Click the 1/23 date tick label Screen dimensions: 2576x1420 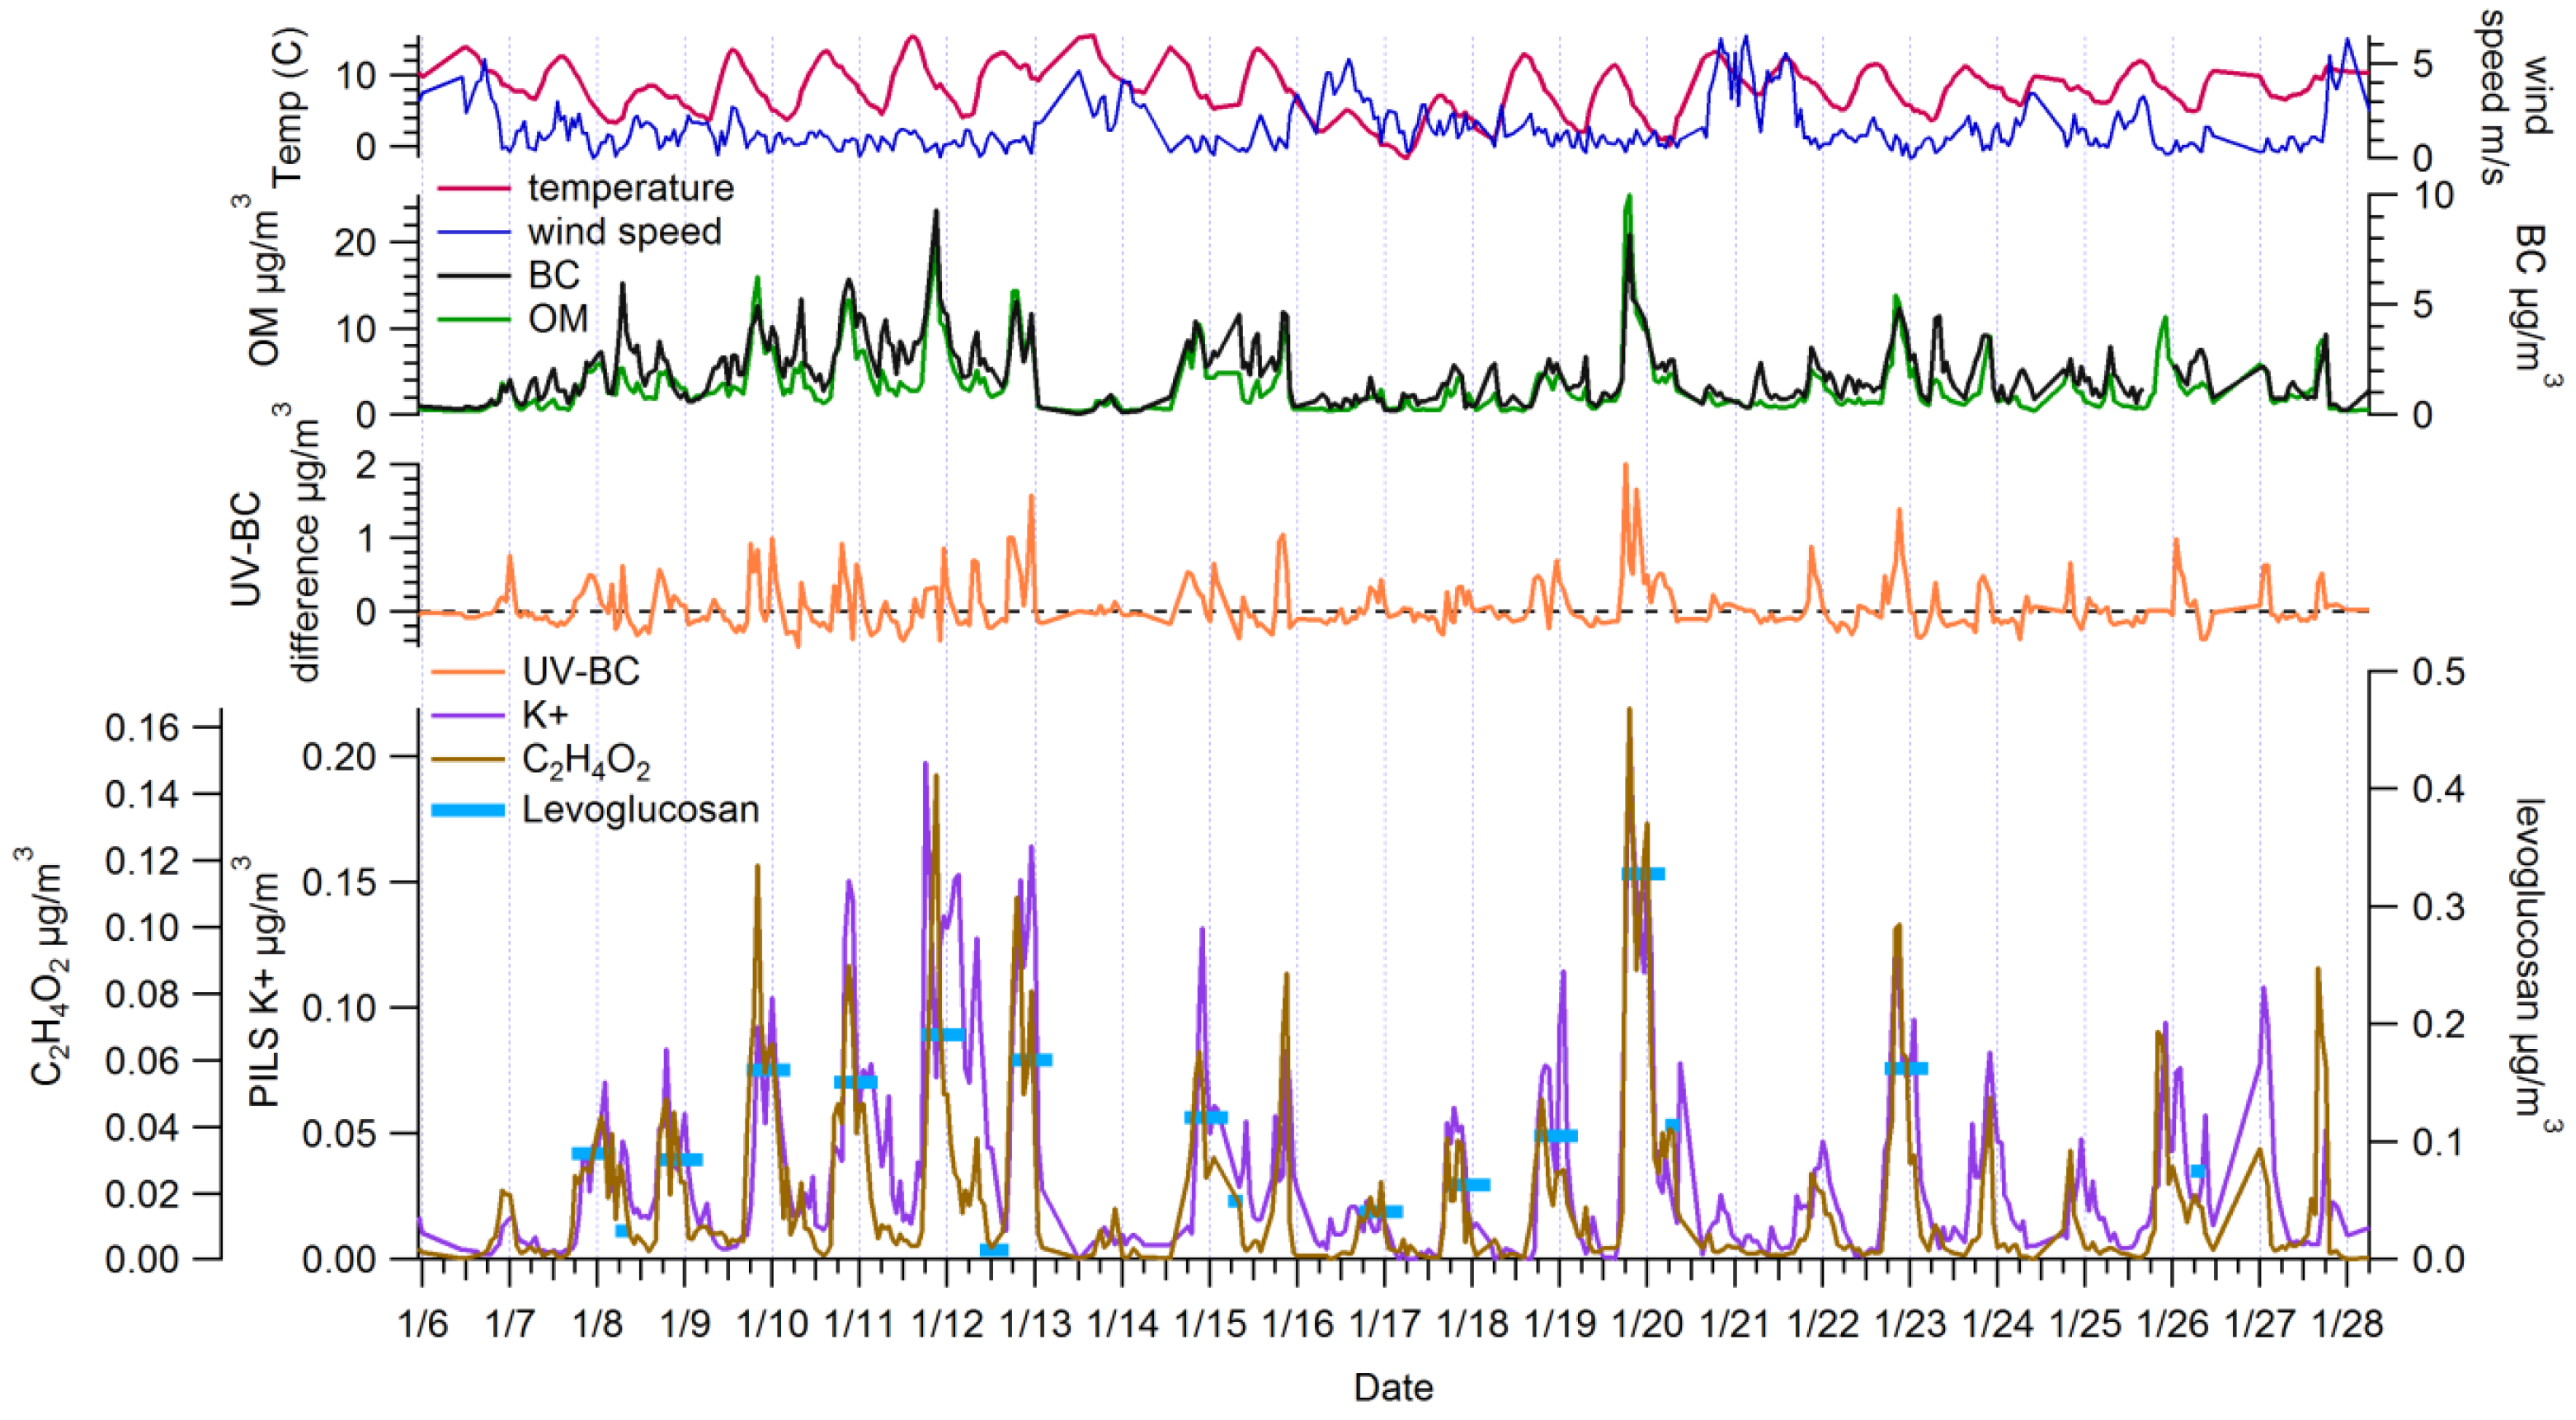click(1910, 1323)
